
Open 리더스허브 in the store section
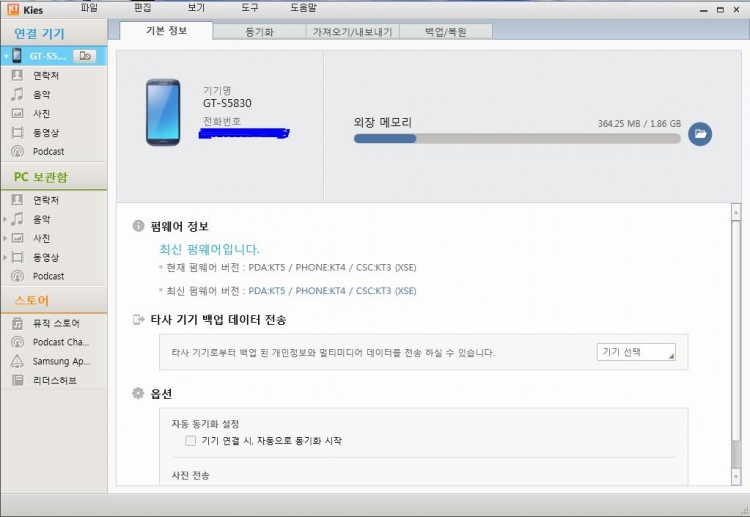[55, 380]
